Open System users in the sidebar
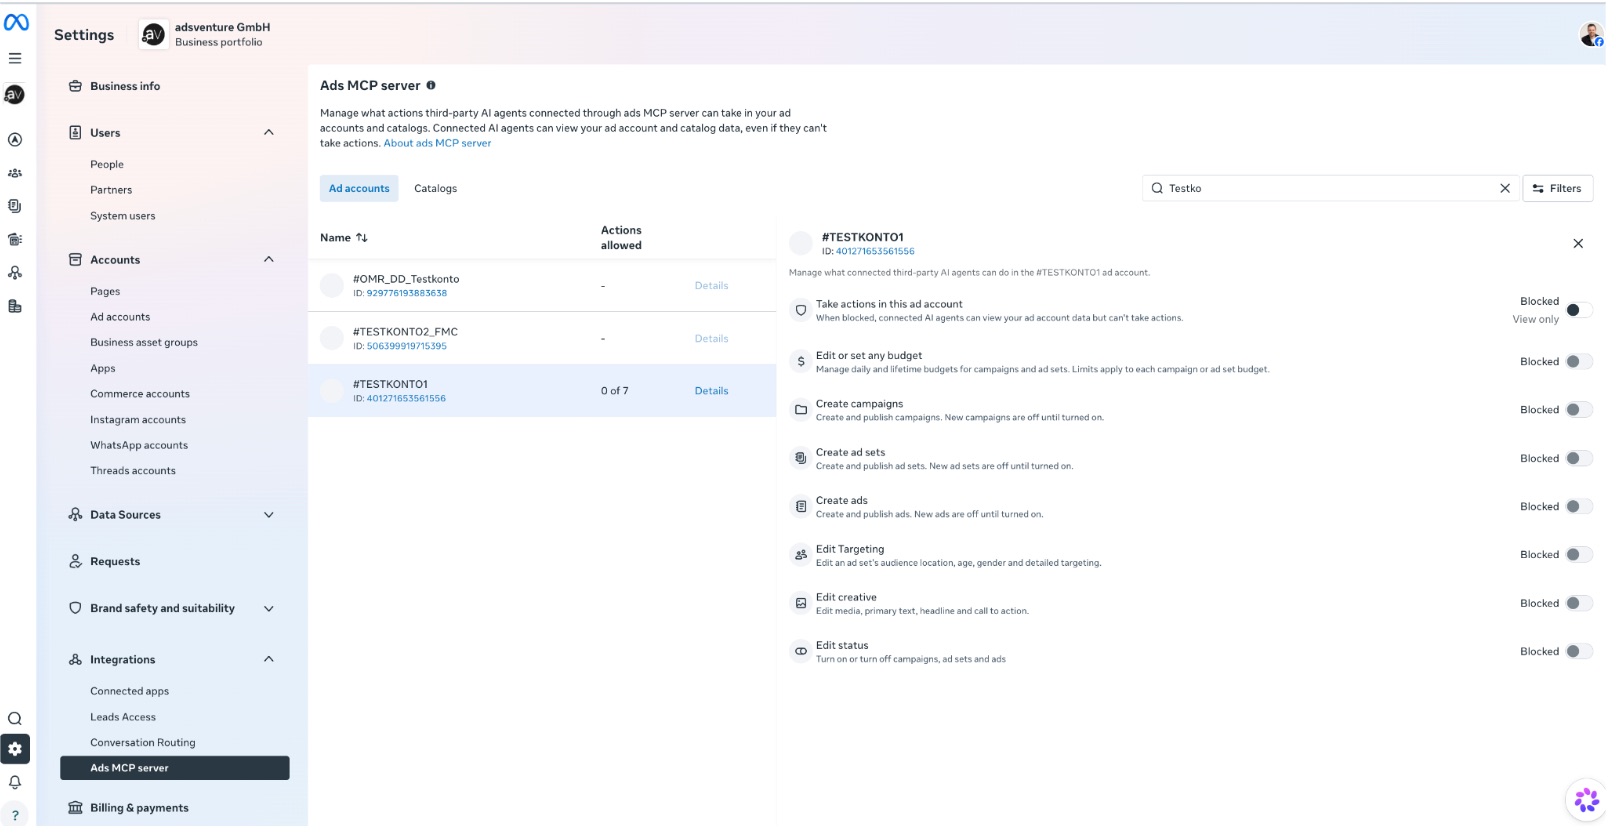 coord(123,216)
